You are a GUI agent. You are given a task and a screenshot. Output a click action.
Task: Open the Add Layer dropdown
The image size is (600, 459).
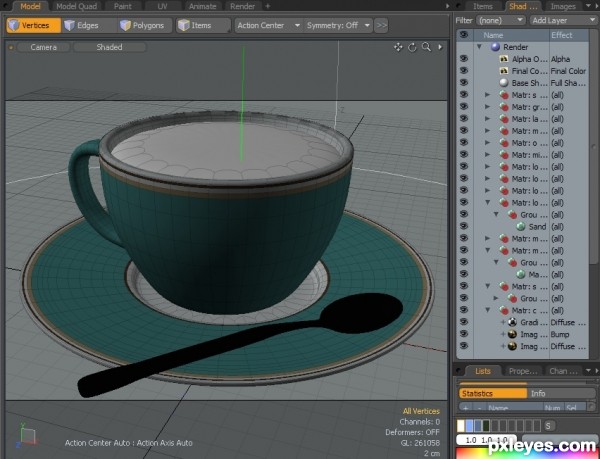563,20
